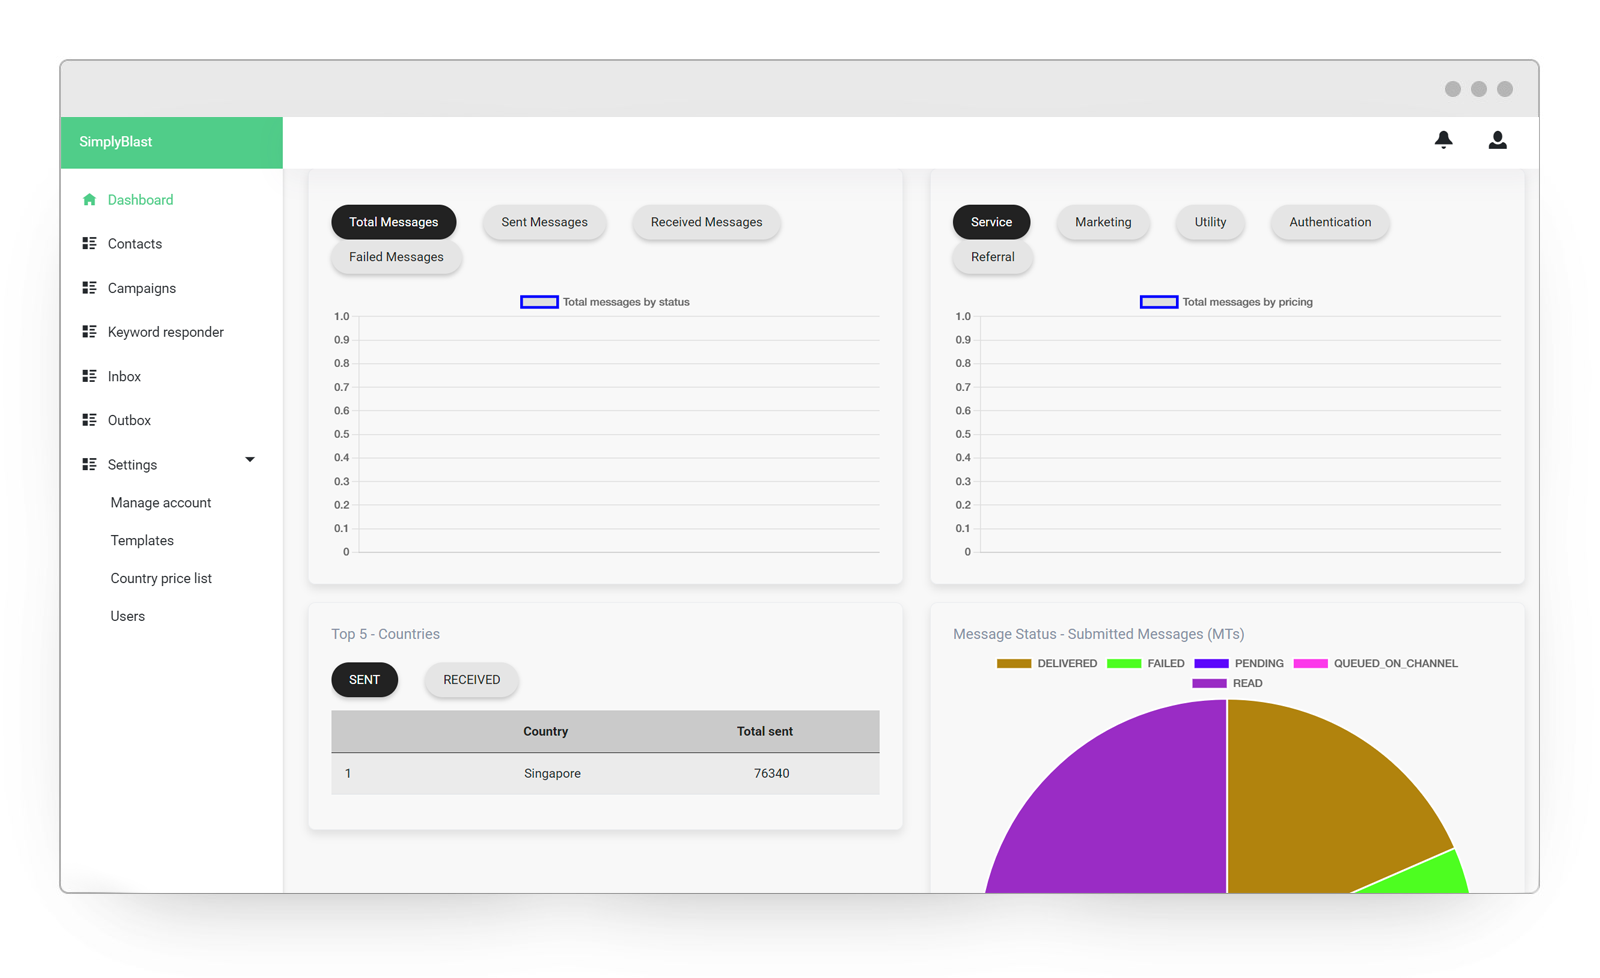This screenshot has height=978, width=1600.
Task: Open Campaigns from the sidebar
Action: click(142, 288)
